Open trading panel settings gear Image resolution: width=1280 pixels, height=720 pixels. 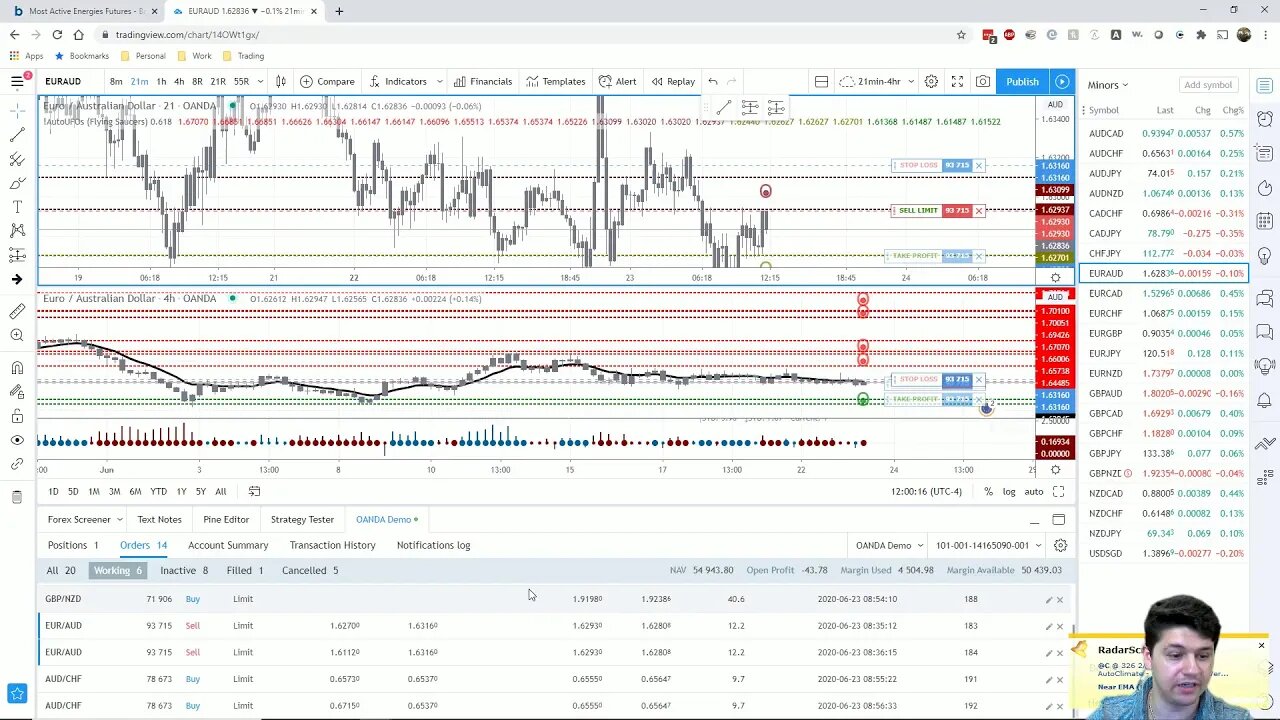(x=1060, y=545)
